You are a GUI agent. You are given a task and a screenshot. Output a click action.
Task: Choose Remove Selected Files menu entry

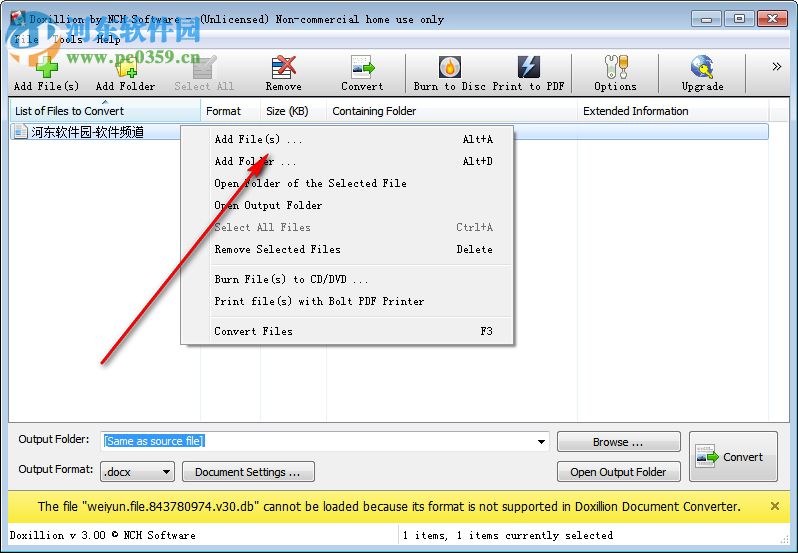(x=347, y=249)
